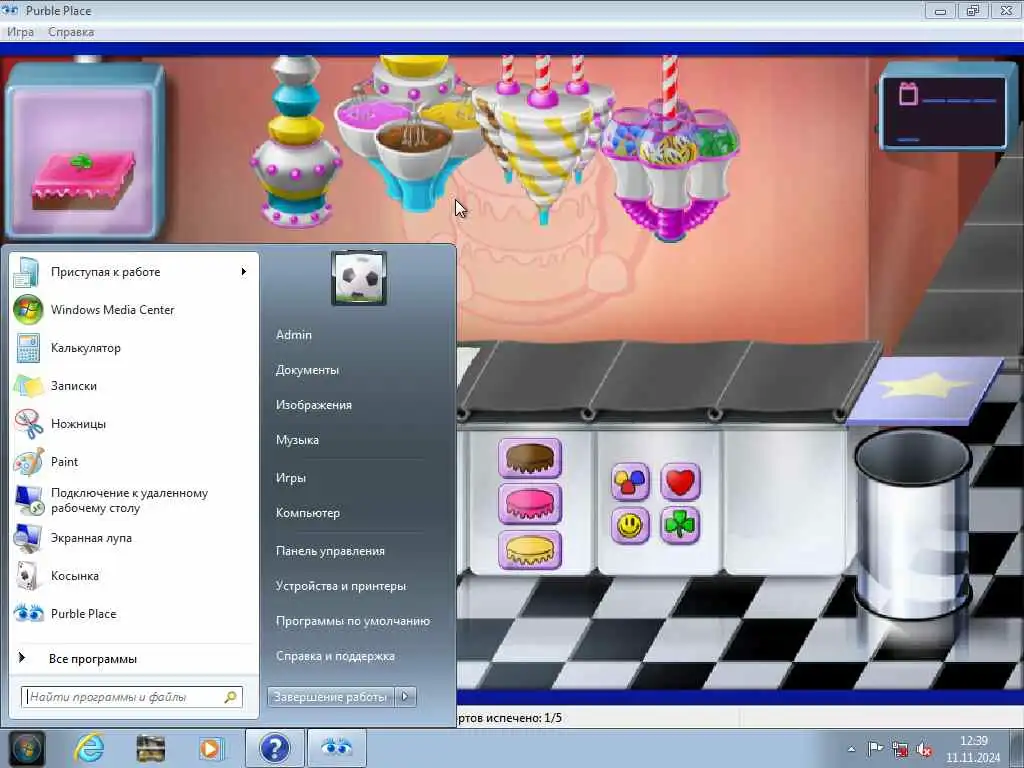Image resolution: width=1024 pixels, height=768 pixels.
Task: Click the search magnifier icon in Start menu
Action: click(x=231, y=697)
